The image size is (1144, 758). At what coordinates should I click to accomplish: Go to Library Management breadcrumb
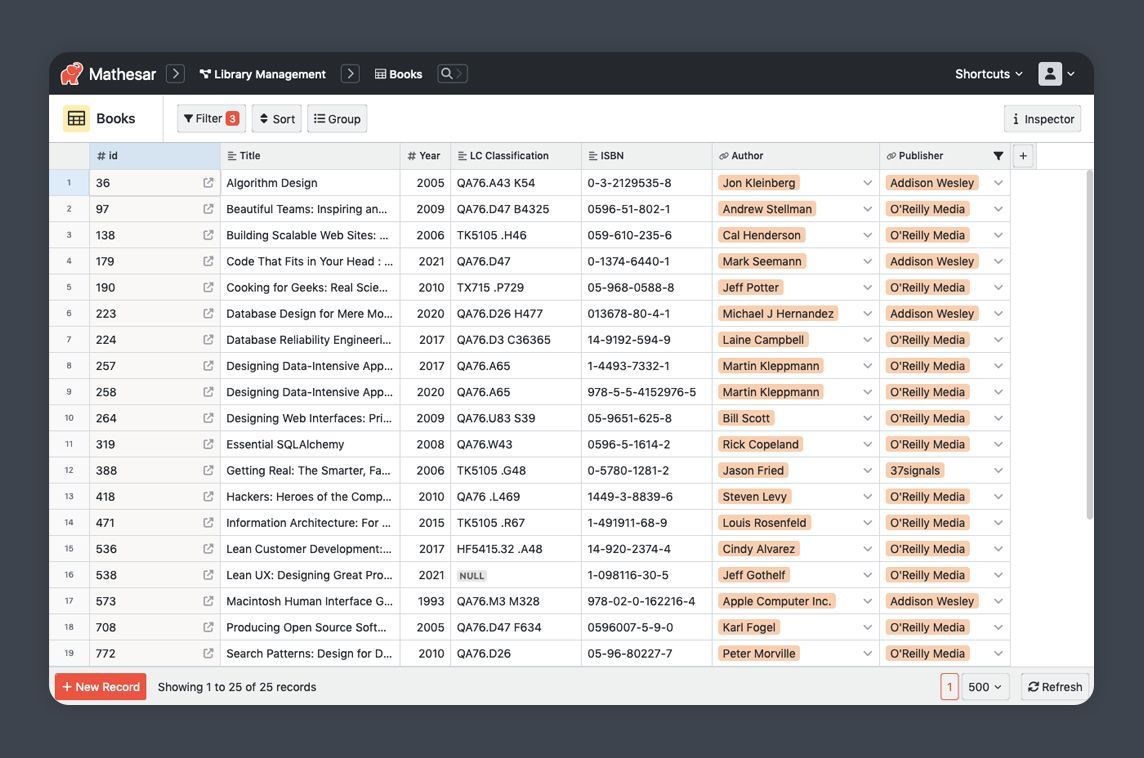pos(263,74)
